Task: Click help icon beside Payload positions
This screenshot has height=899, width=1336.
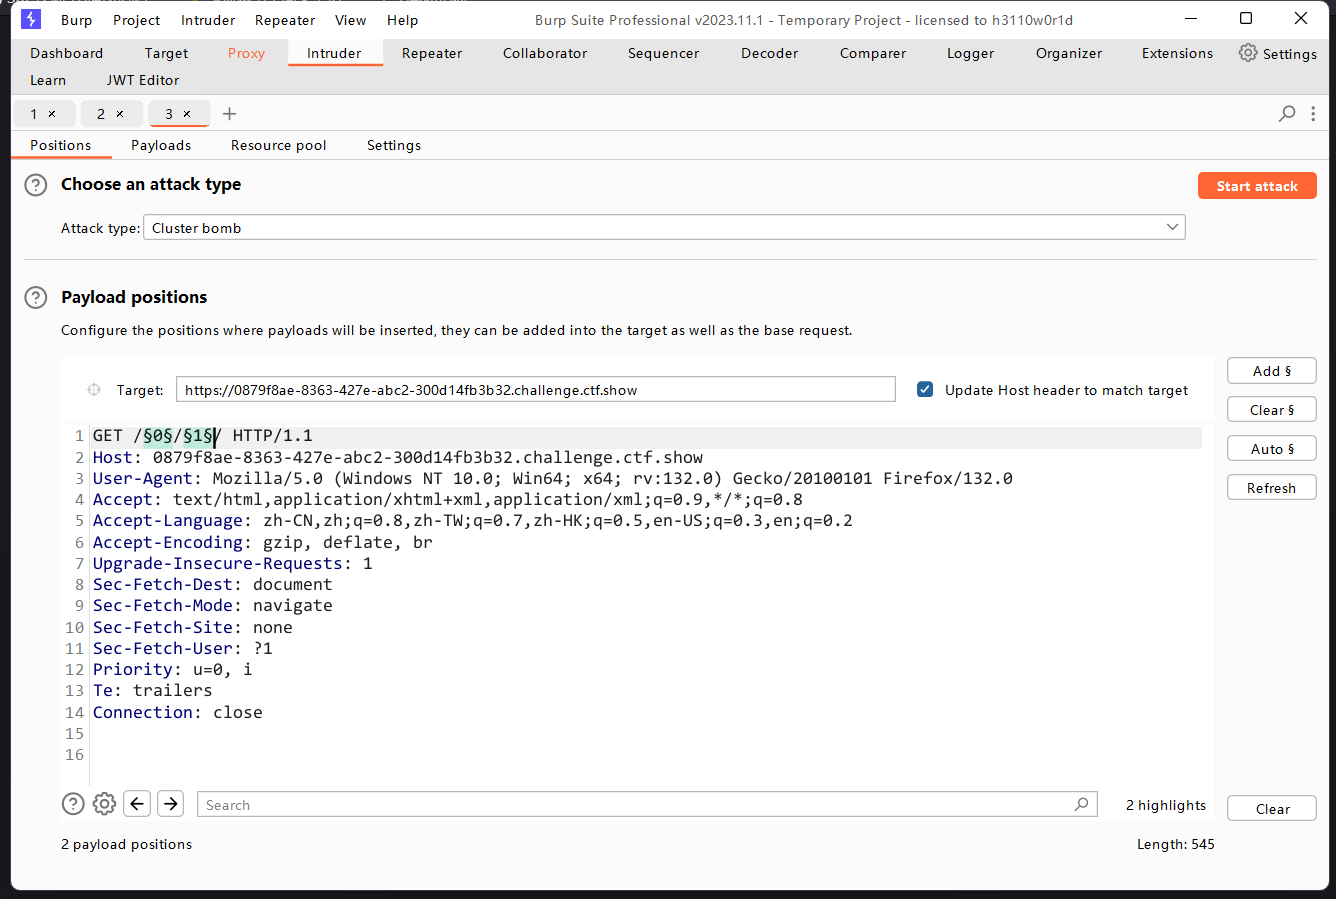Action: pyautogui.click(x=36, y=297)
